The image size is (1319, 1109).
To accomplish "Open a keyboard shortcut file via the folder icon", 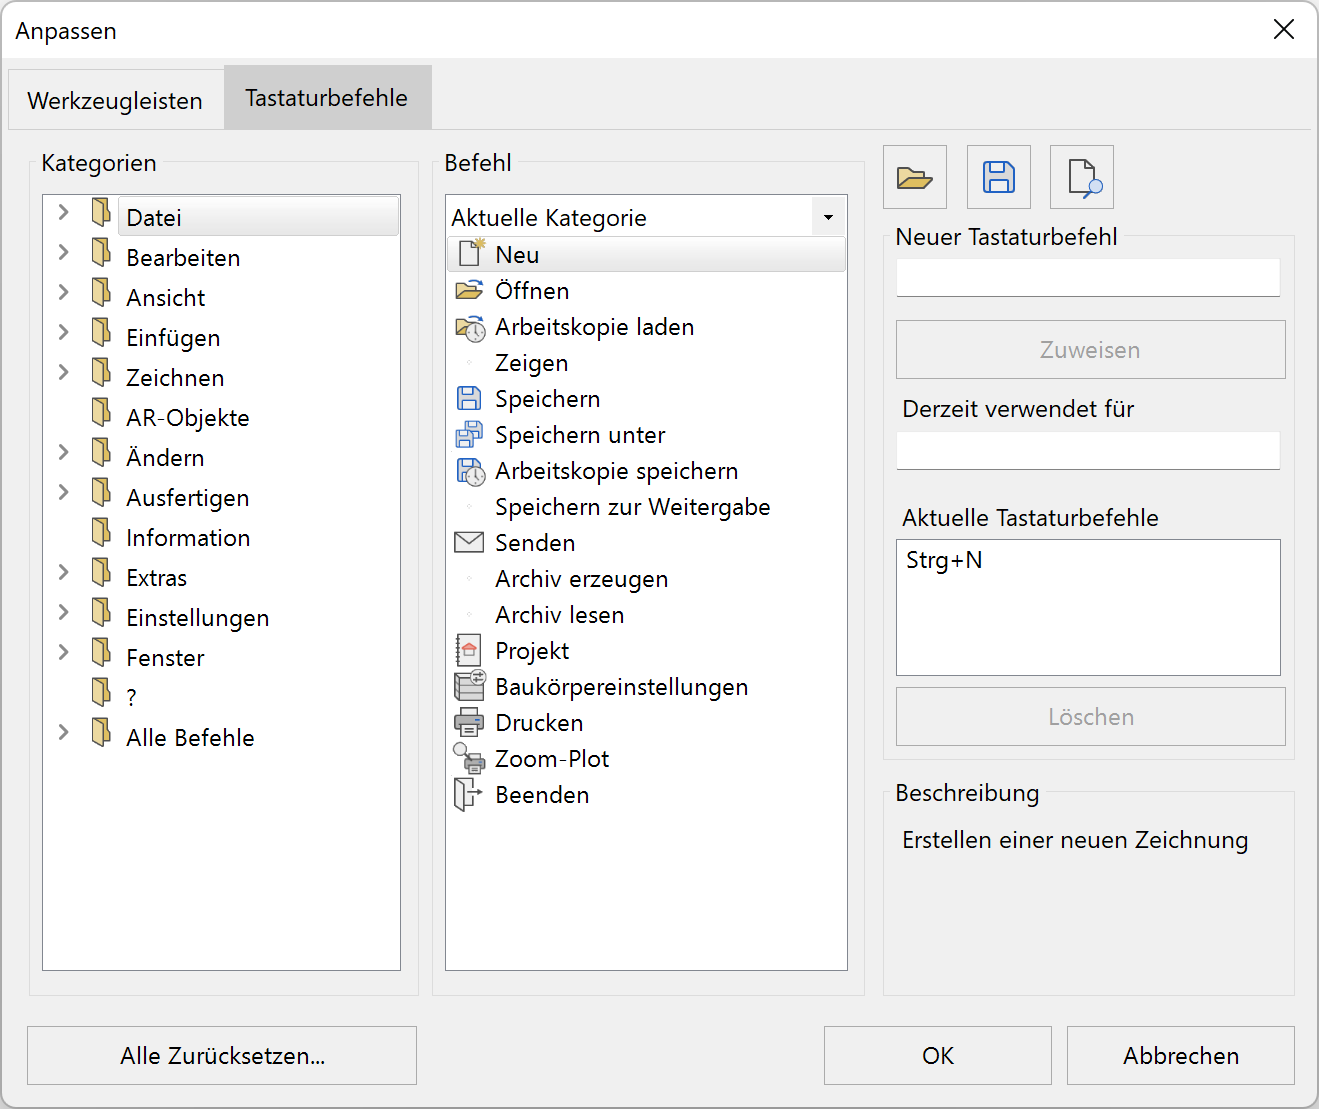I will pyautogui.click(x=913, y=176).
